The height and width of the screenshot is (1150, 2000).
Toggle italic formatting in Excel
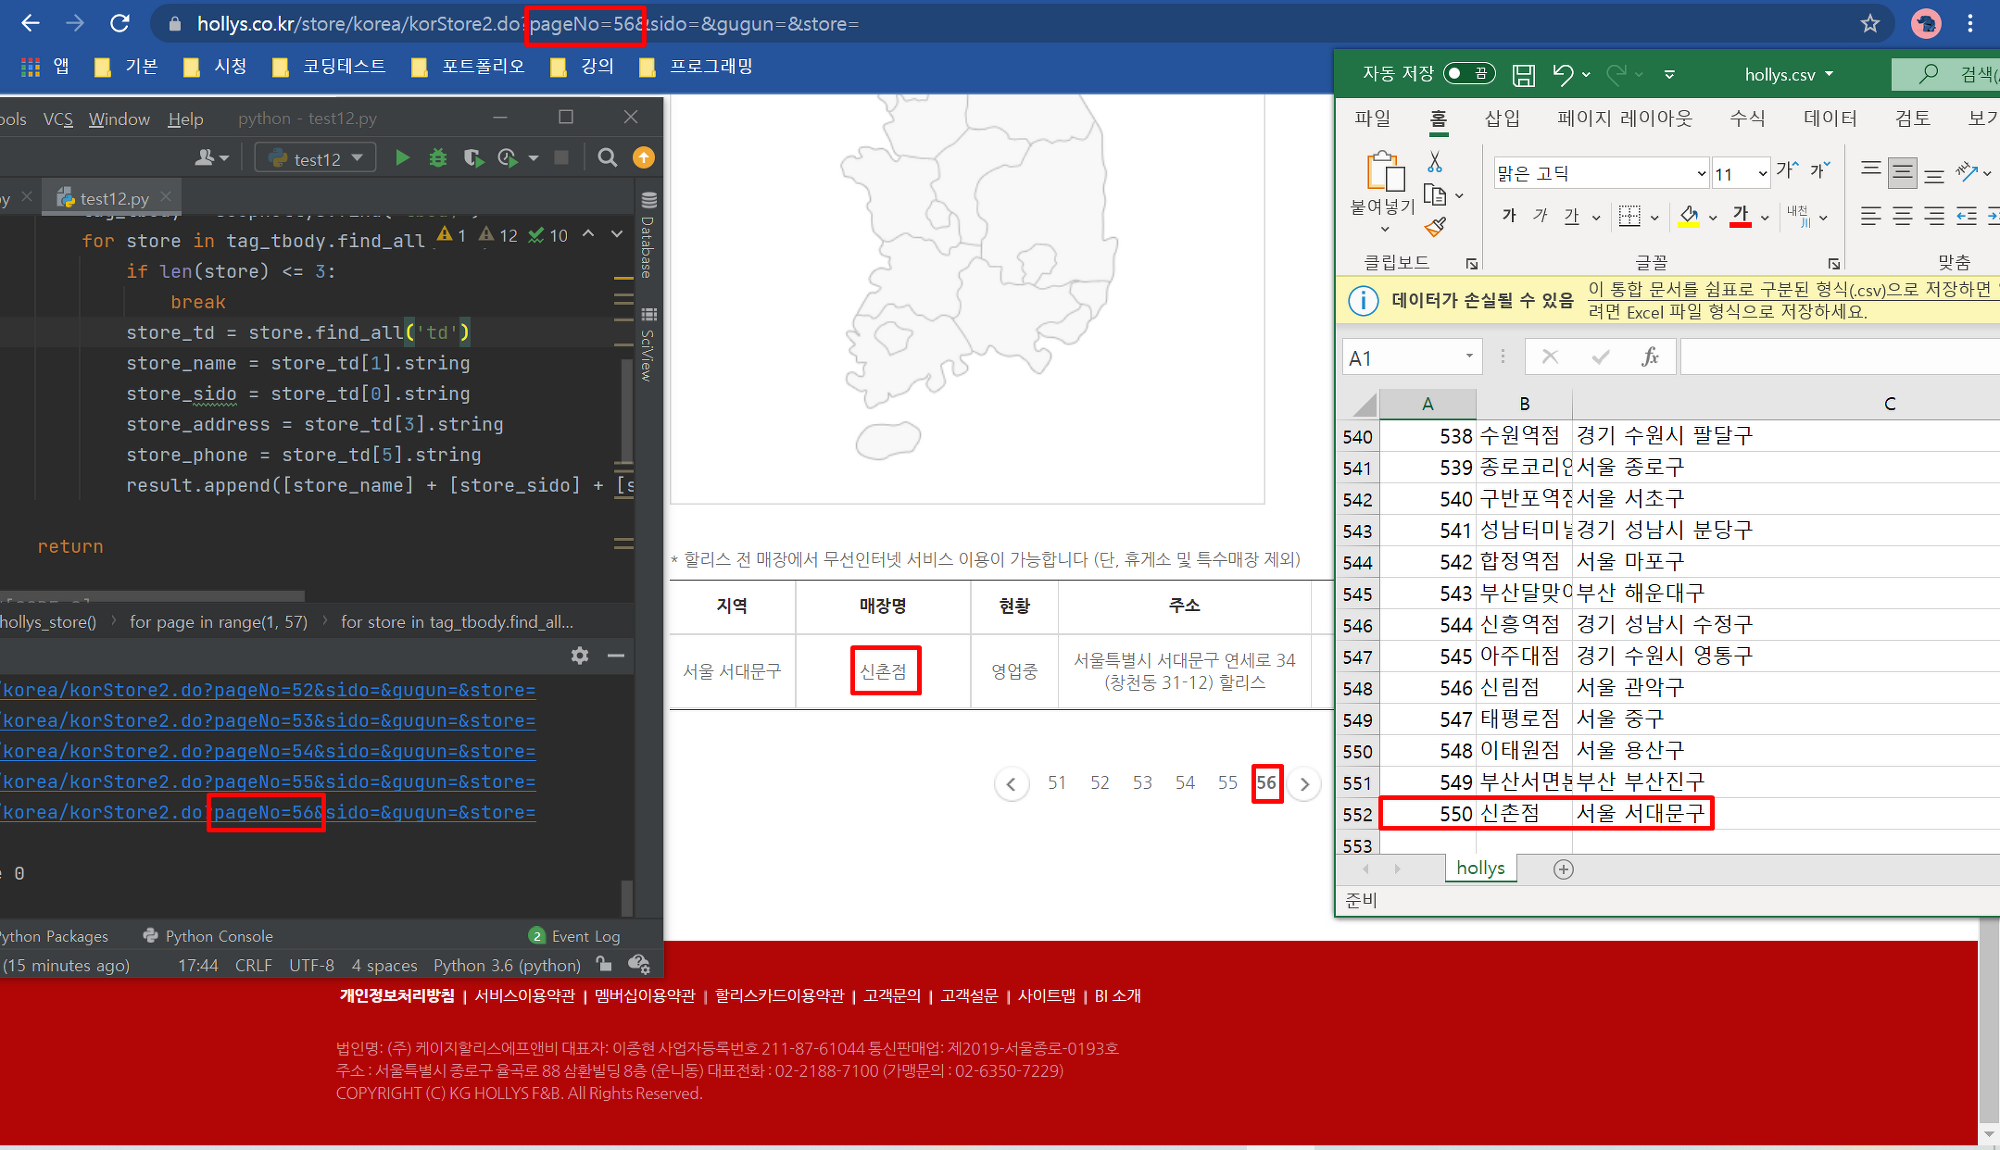click(x=1540, y=215)
